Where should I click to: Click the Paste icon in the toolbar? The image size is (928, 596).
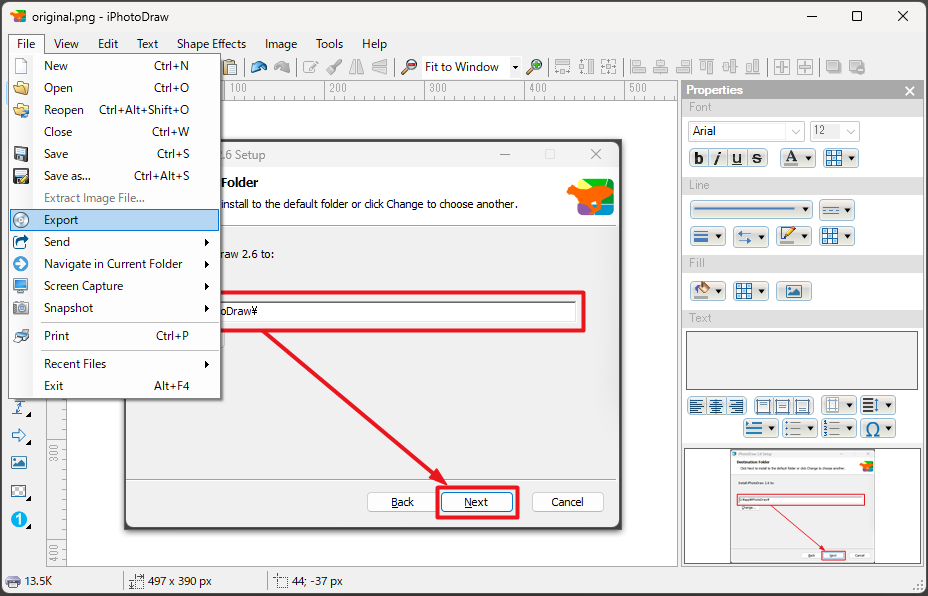(230, 67)
